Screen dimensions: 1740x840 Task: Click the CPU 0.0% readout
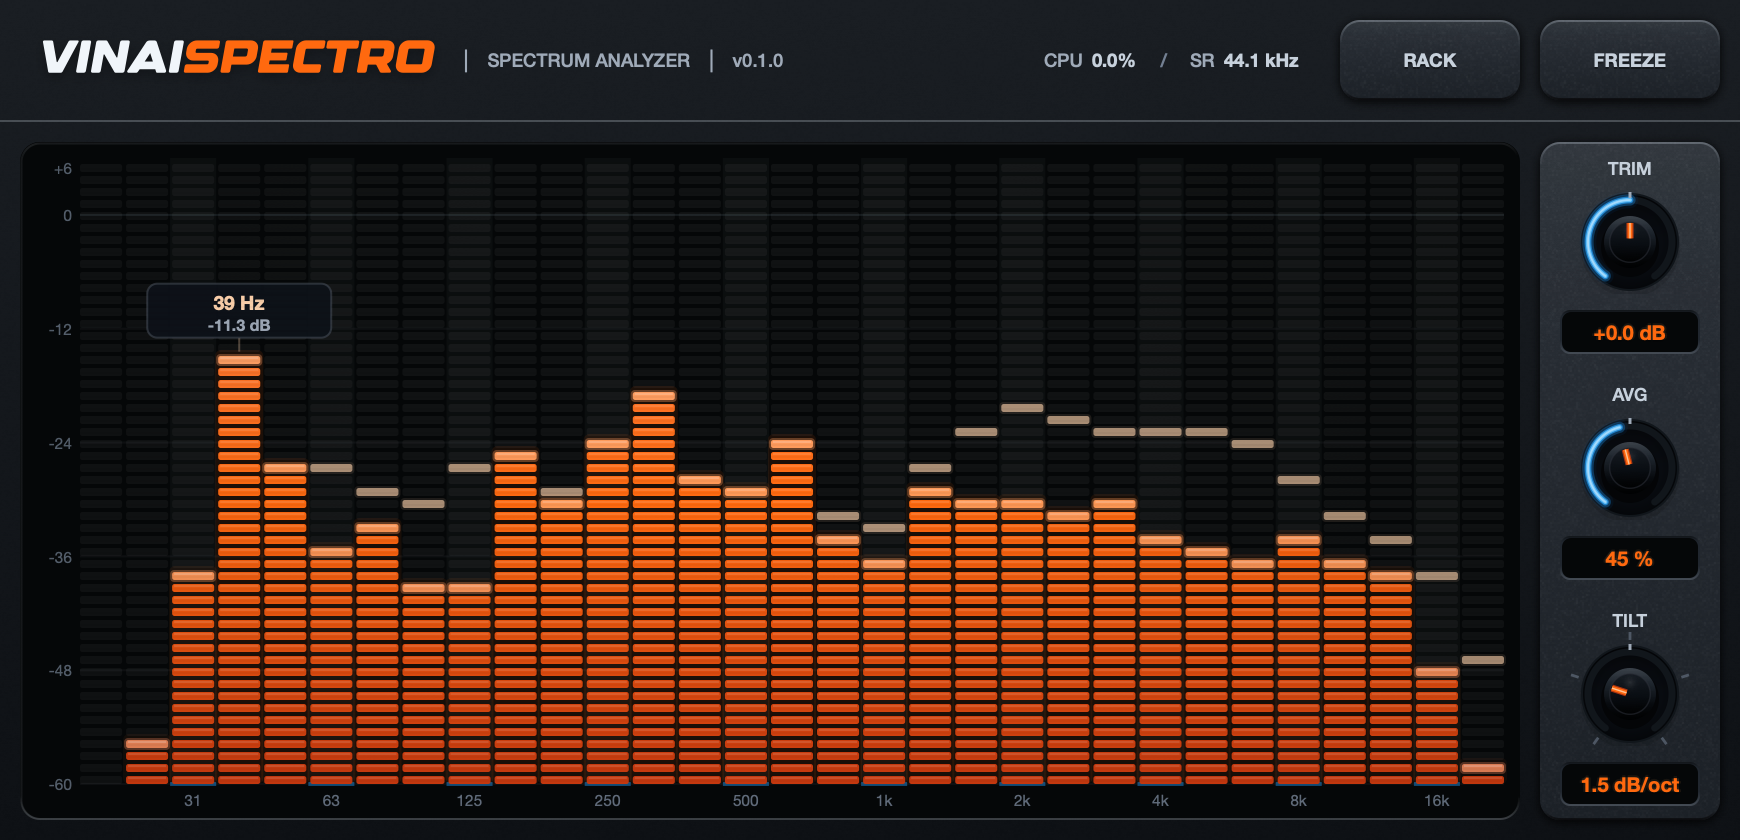pyautogui.click(x=1089, y=61)
